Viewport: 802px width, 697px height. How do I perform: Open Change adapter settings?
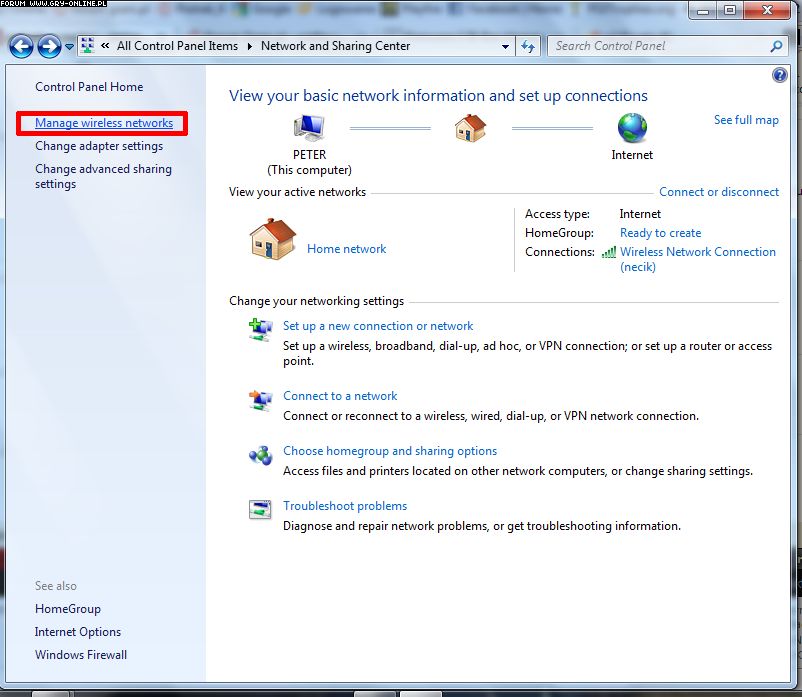pyautogui.click(x=99, y=146)
